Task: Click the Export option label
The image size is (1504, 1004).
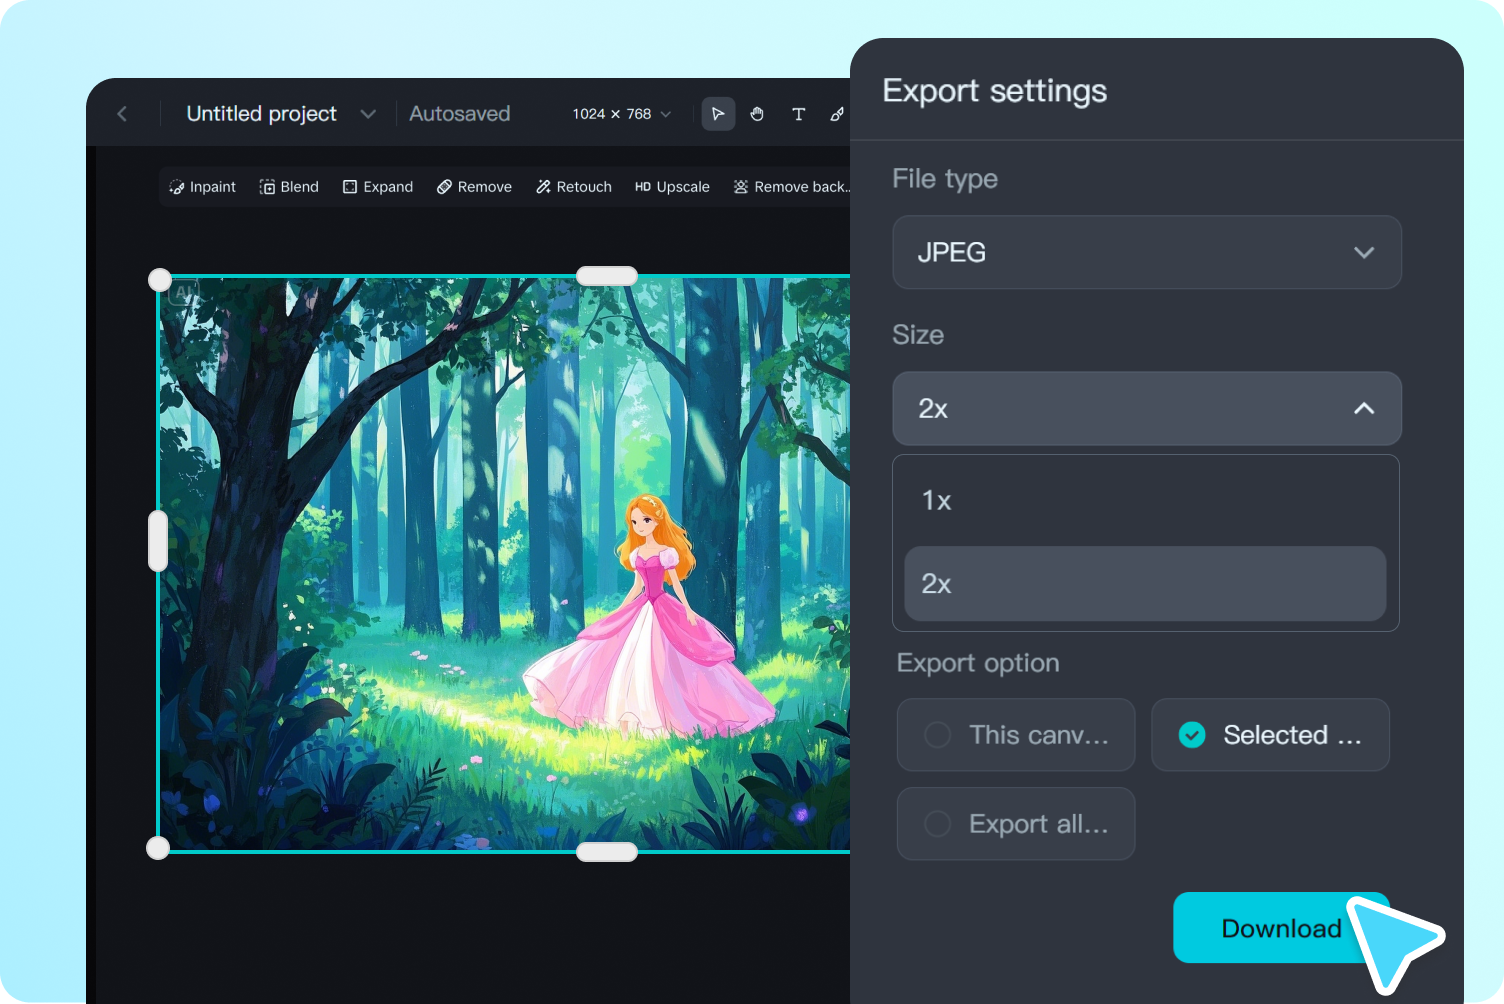Action: coord(978,663)
